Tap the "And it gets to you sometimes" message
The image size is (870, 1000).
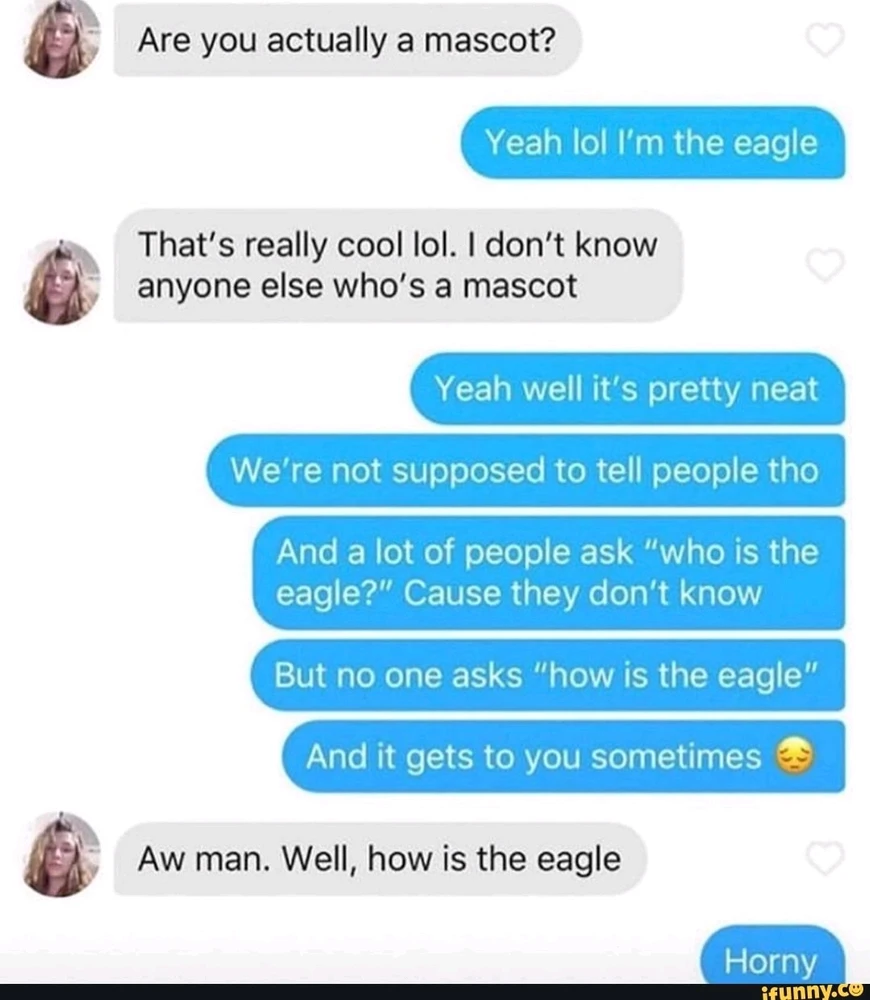(564, 756)
